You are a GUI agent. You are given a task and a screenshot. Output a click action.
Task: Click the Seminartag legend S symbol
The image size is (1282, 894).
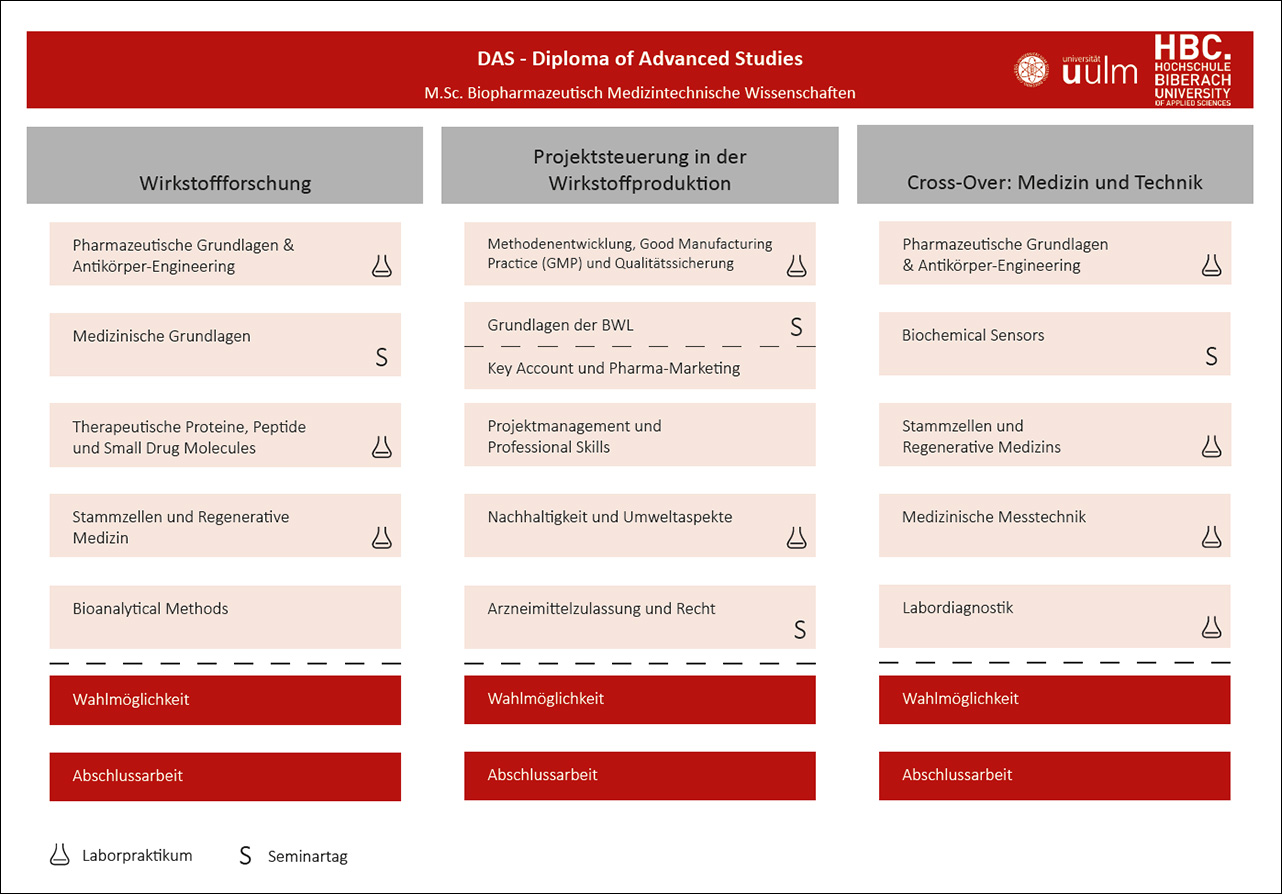245,856
